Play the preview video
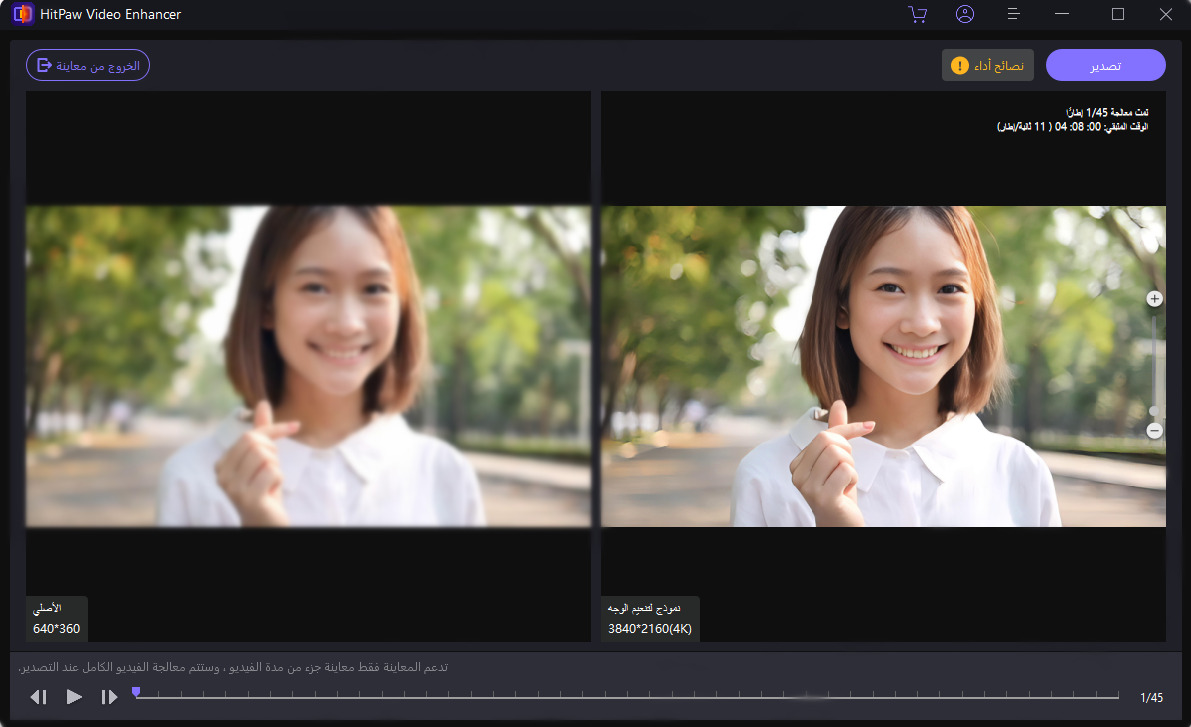Viewport: 1191px width, 727px height. [x=74, y=697]
